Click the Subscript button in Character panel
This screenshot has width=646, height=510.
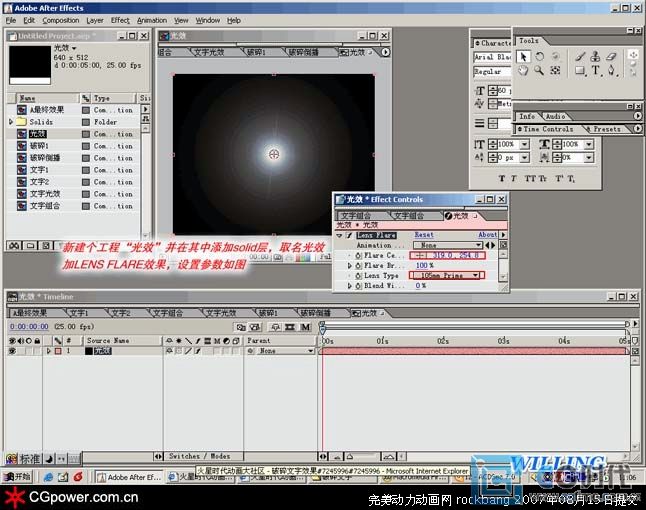point(571,178)
